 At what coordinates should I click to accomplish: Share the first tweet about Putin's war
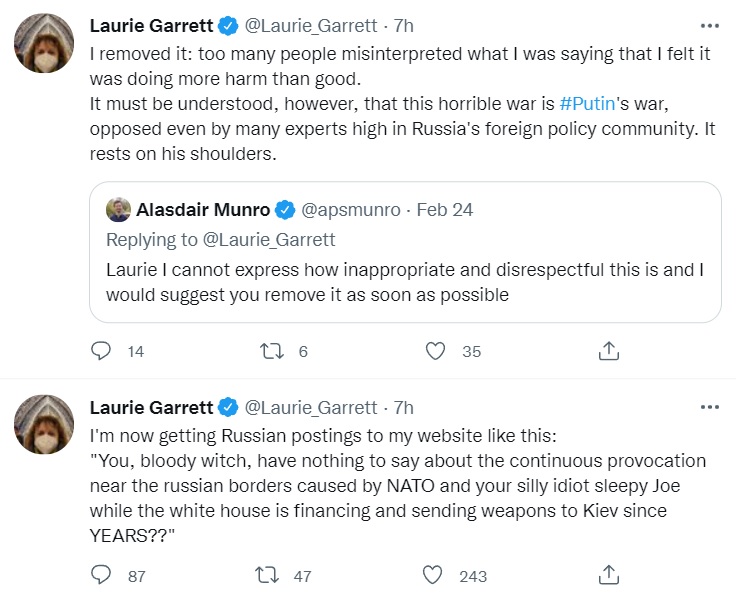point(609,351)
